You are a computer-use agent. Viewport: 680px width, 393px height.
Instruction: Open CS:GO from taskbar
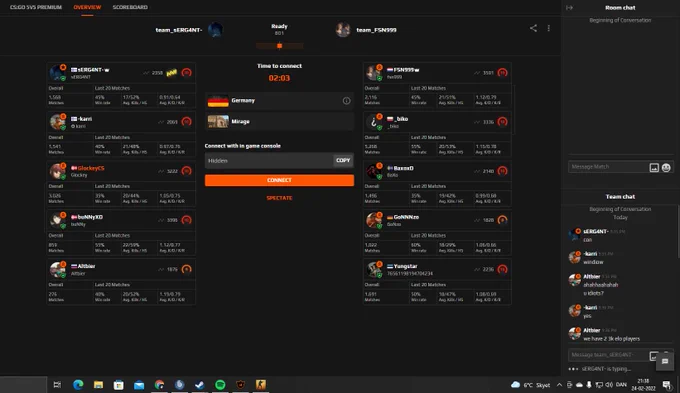(261, 385)
